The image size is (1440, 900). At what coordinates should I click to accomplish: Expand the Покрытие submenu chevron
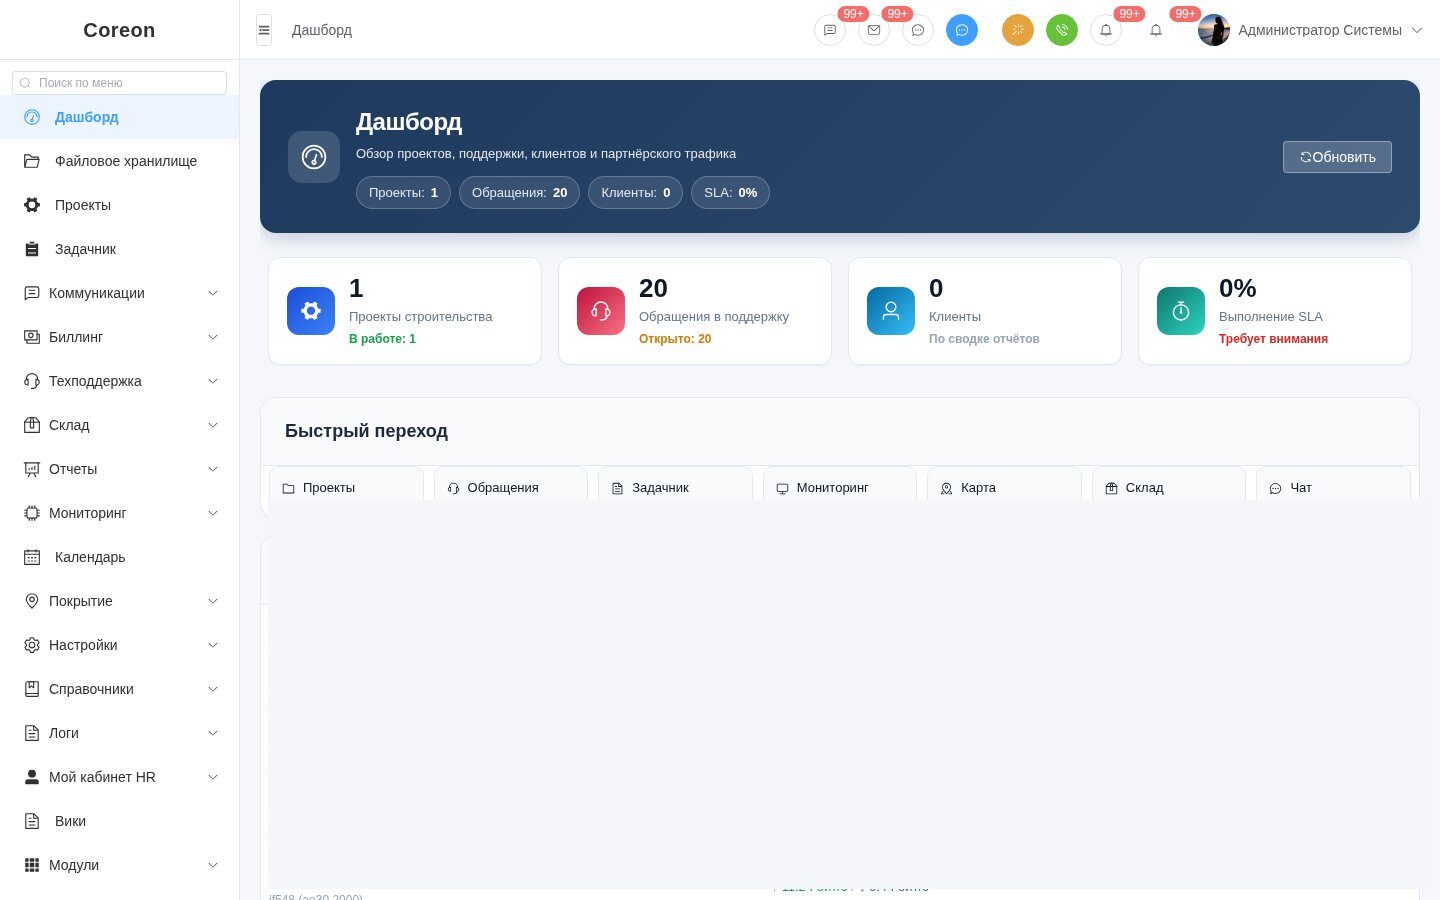[213, 601]
